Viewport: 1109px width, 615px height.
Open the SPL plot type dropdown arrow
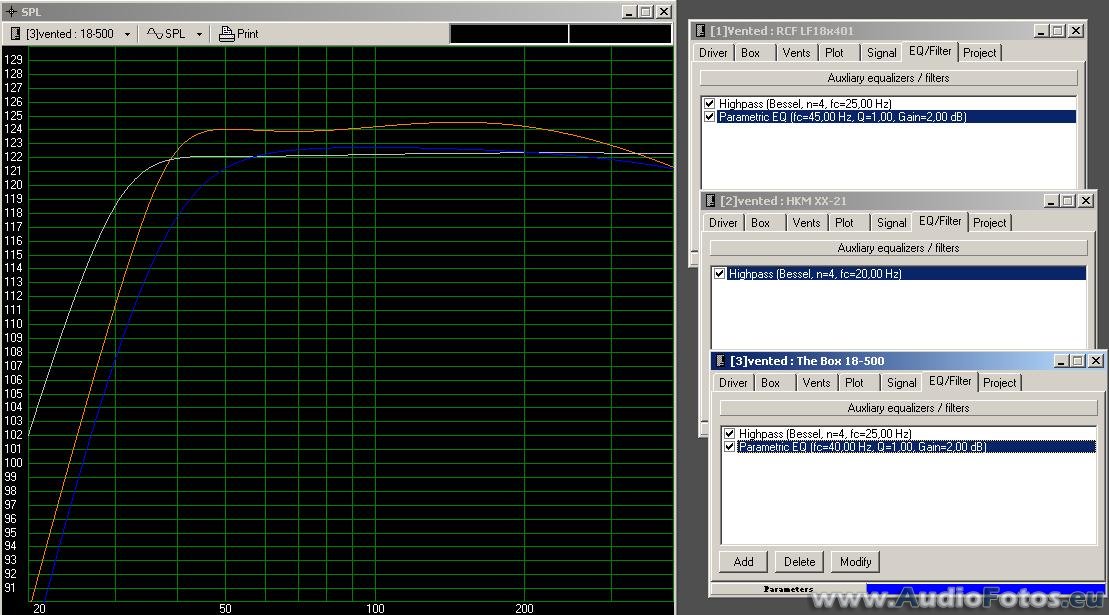(199, 34)
